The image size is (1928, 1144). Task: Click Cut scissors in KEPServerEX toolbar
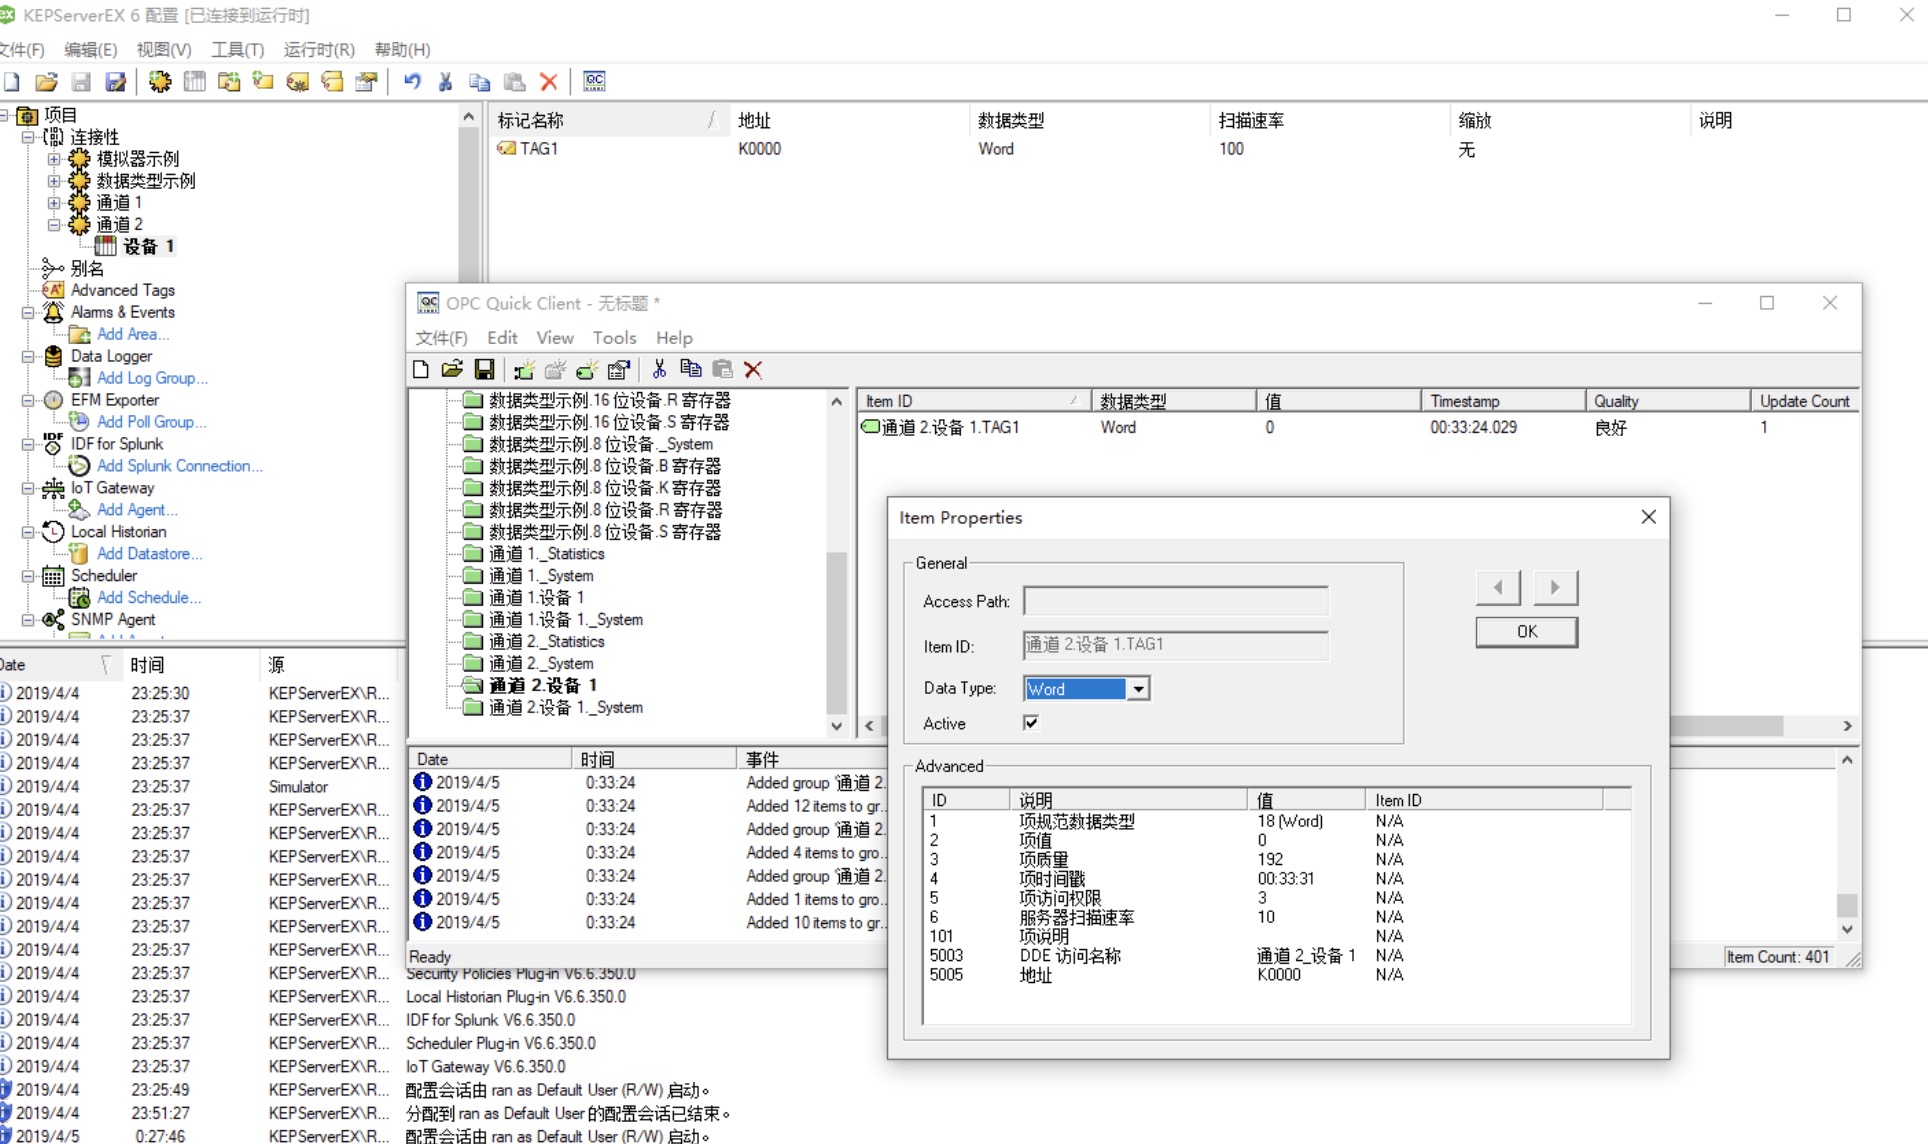pos(446,82)
